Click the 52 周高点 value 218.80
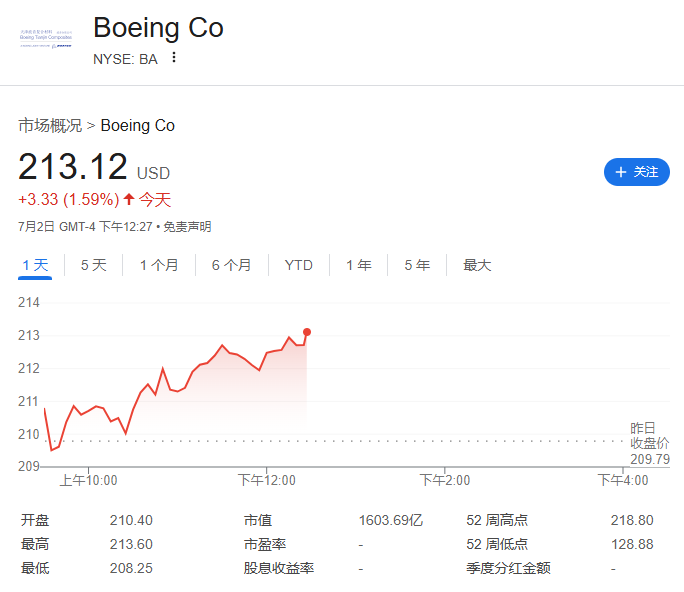Image resolution: width=684 pixels, height=592 pixels. coord(632,520)
